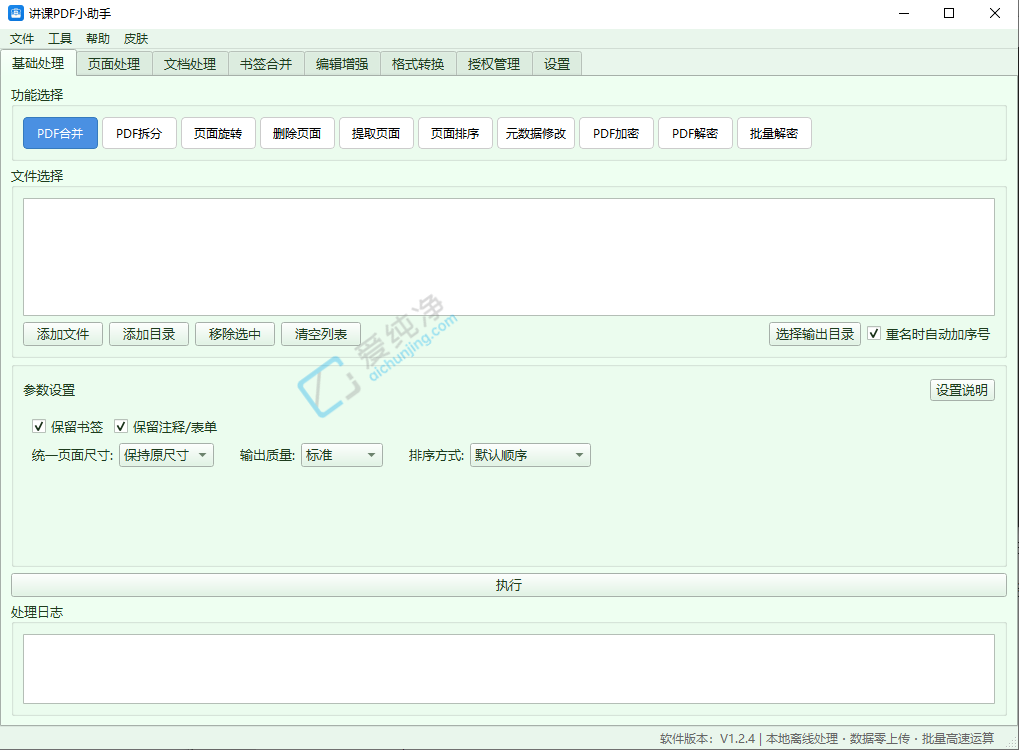Viewport: 1019px width, 750px height.
Task: Select the PDF拆分 function button
Action: coord(139,133)
